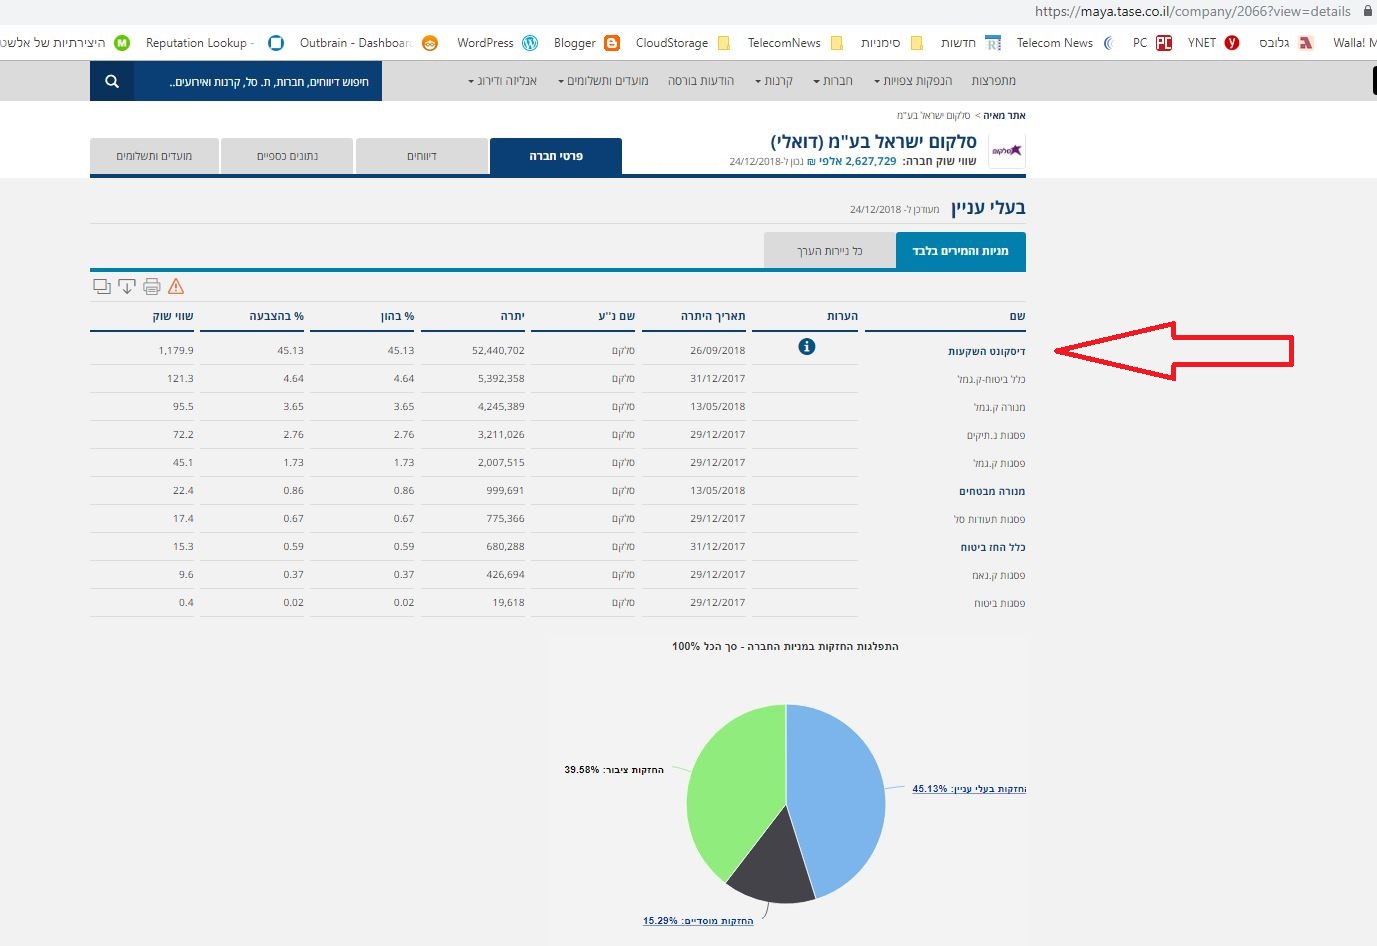Click the Cellcom company logo thumbnail
Image resolution: width=1377 pixels, height=946 pixels.
click(x=1006, y=151)
